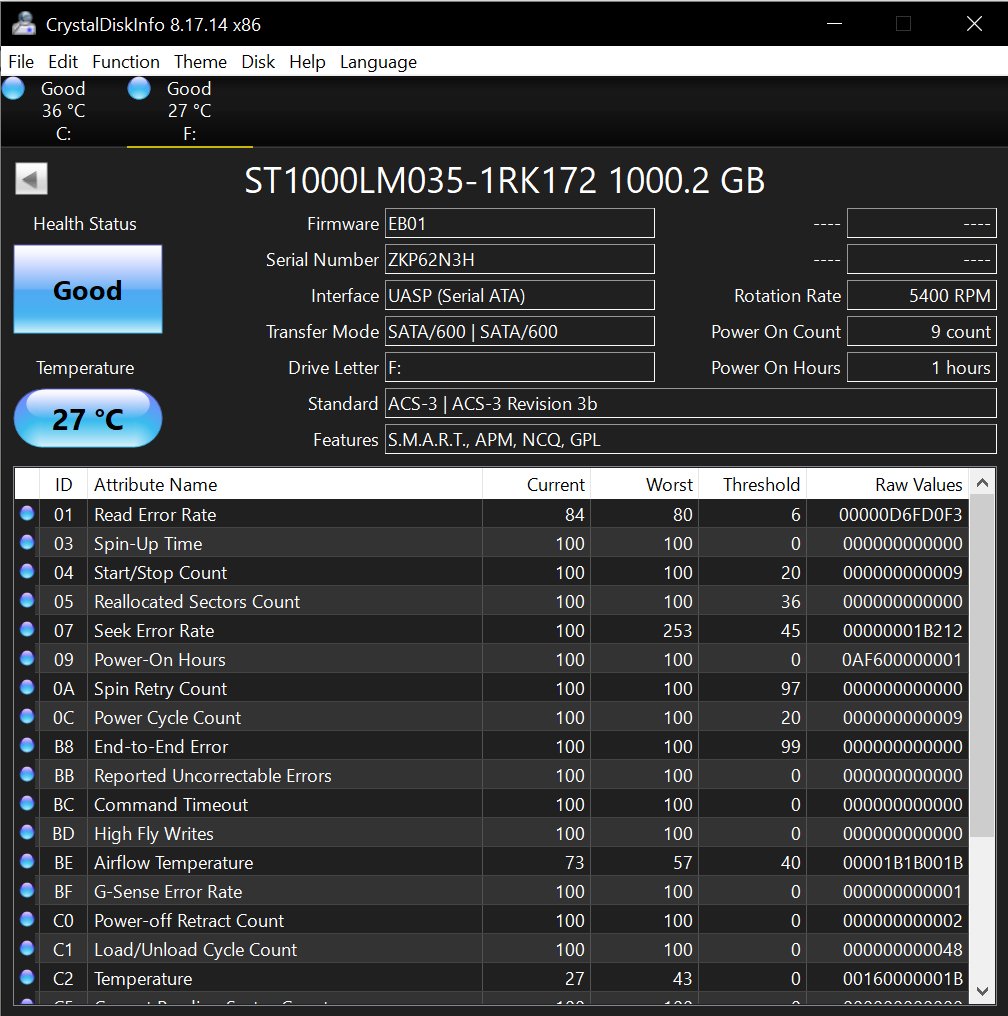
Task: Open the Function menu
Action: [126, 62]
